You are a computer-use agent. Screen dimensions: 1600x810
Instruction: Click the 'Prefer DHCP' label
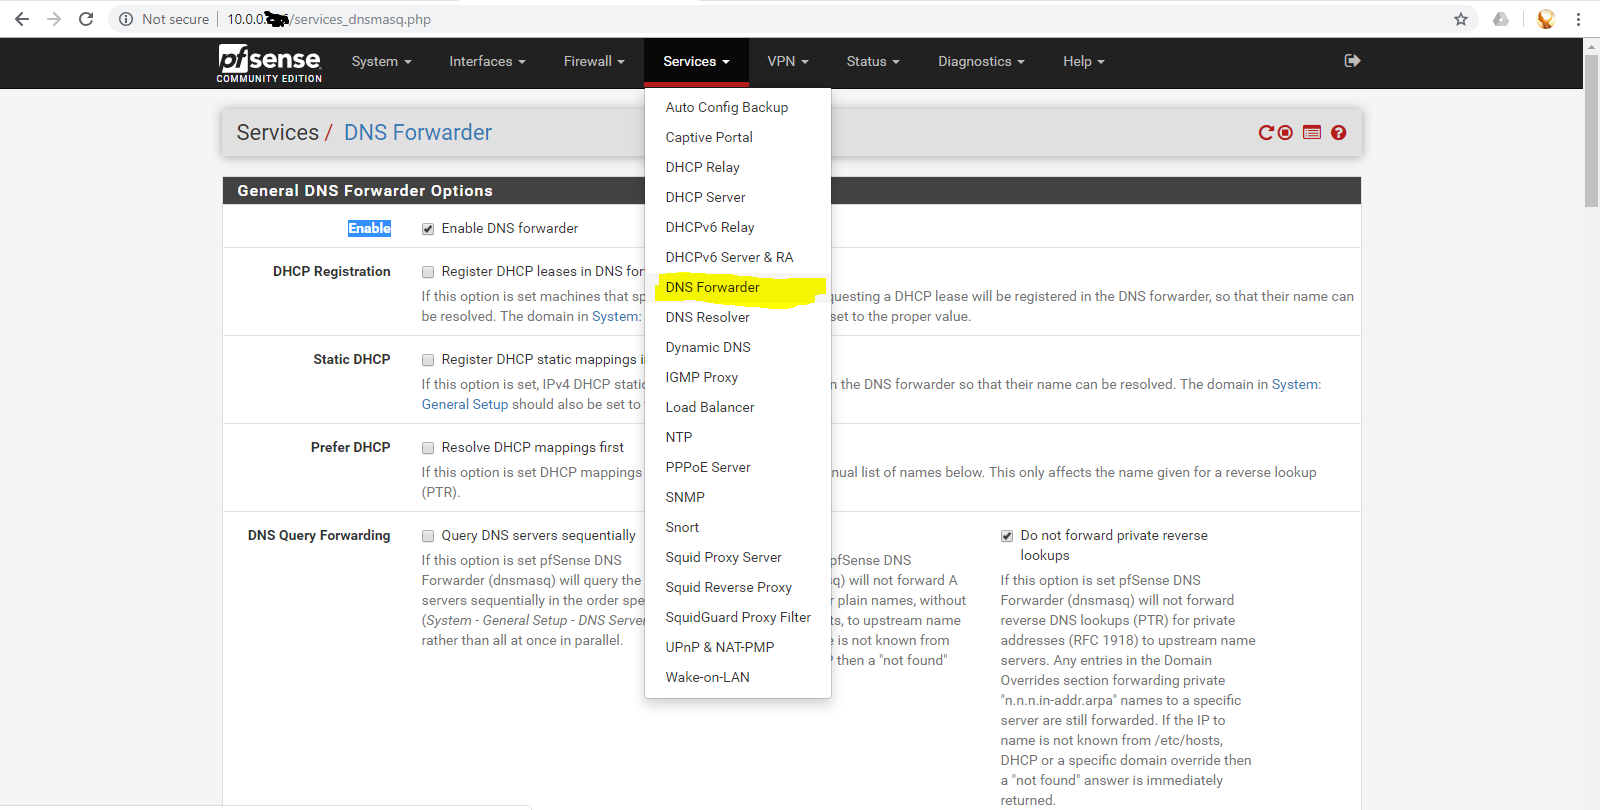pyautogui.click(x=350, y=448)
